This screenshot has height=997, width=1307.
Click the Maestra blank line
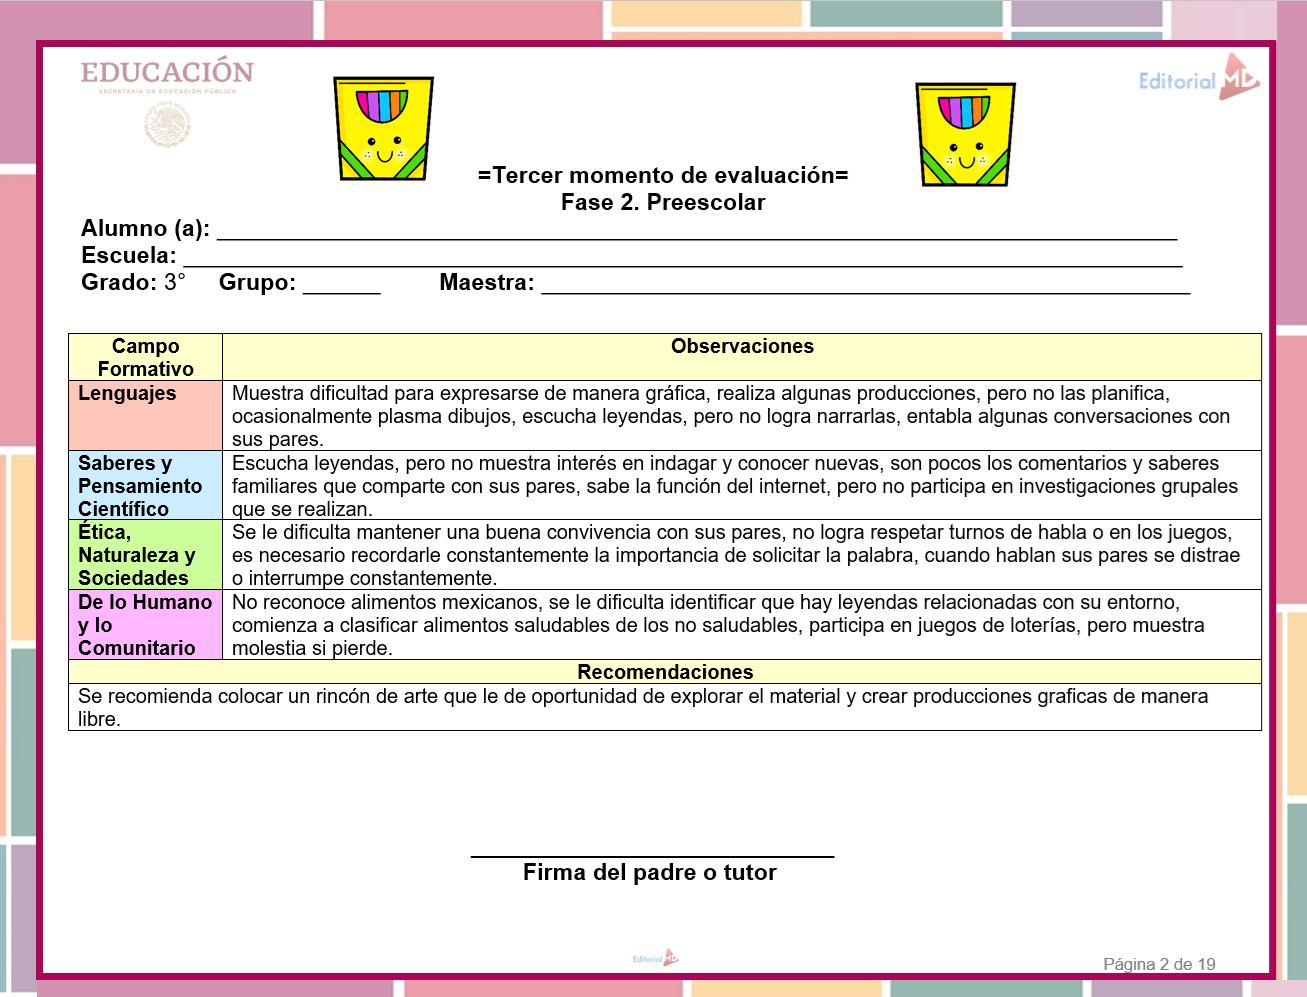tap(866, 292)
